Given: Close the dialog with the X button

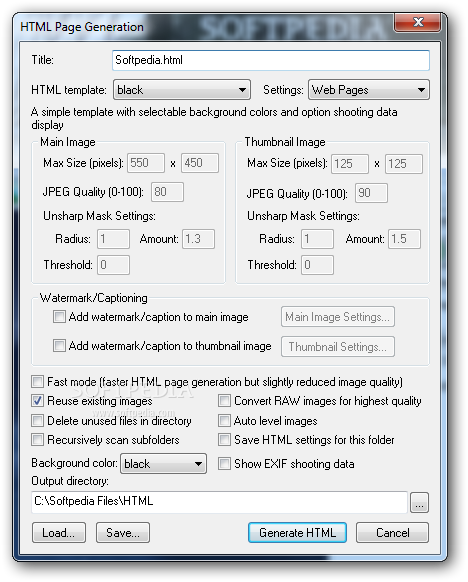Looking at the screenshot, I should click(418, 22).
